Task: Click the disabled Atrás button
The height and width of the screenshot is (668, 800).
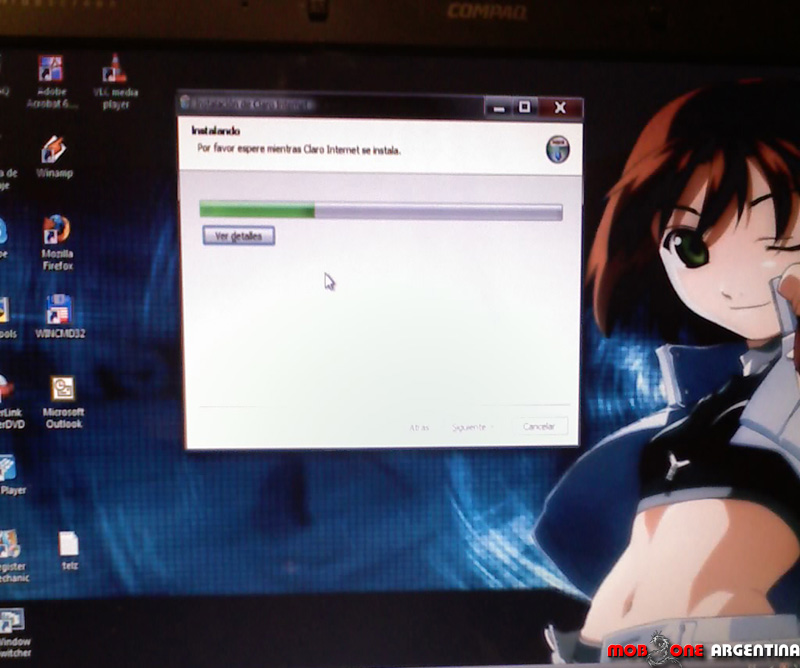Action: point(418,427)
